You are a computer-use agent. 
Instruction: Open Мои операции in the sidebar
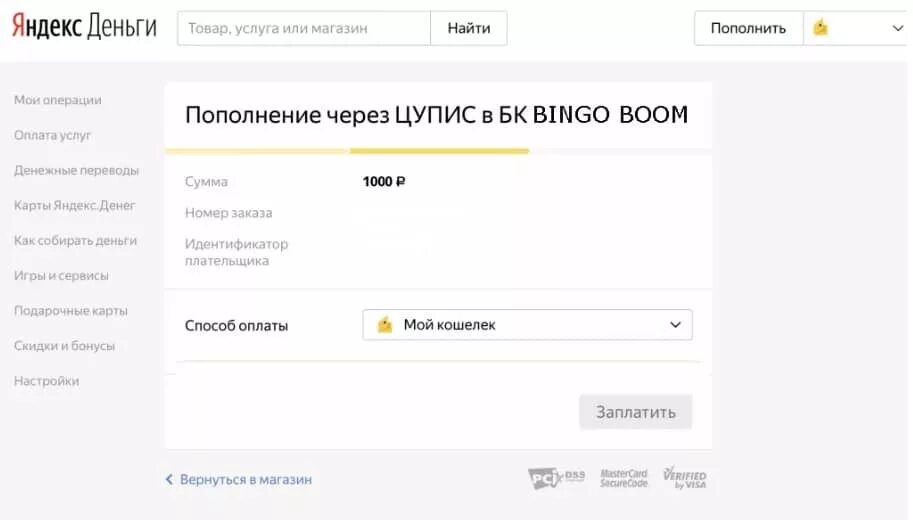pos(58,100)
